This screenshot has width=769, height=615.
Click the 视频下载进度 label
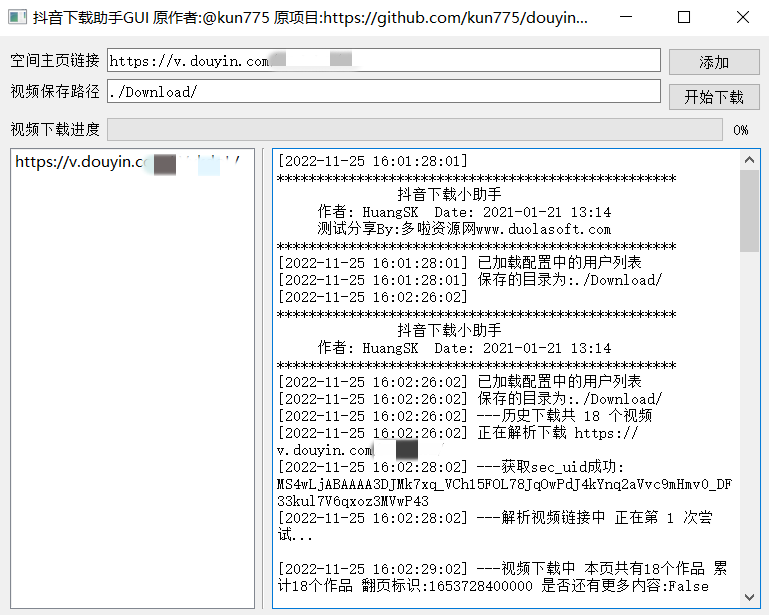pos(55,129)
